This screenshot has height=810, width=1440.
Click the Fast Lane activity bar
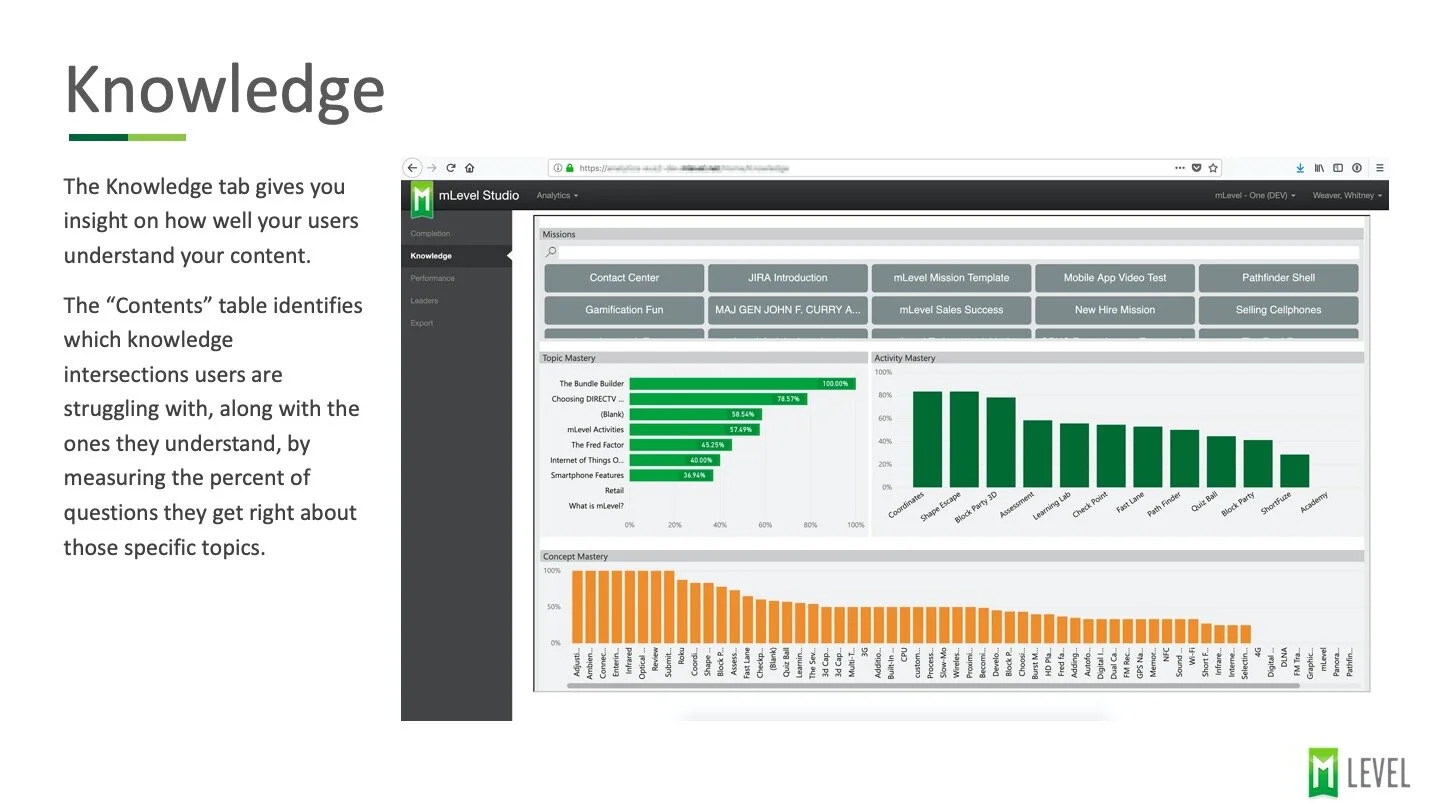click(x=1148, y=457)
